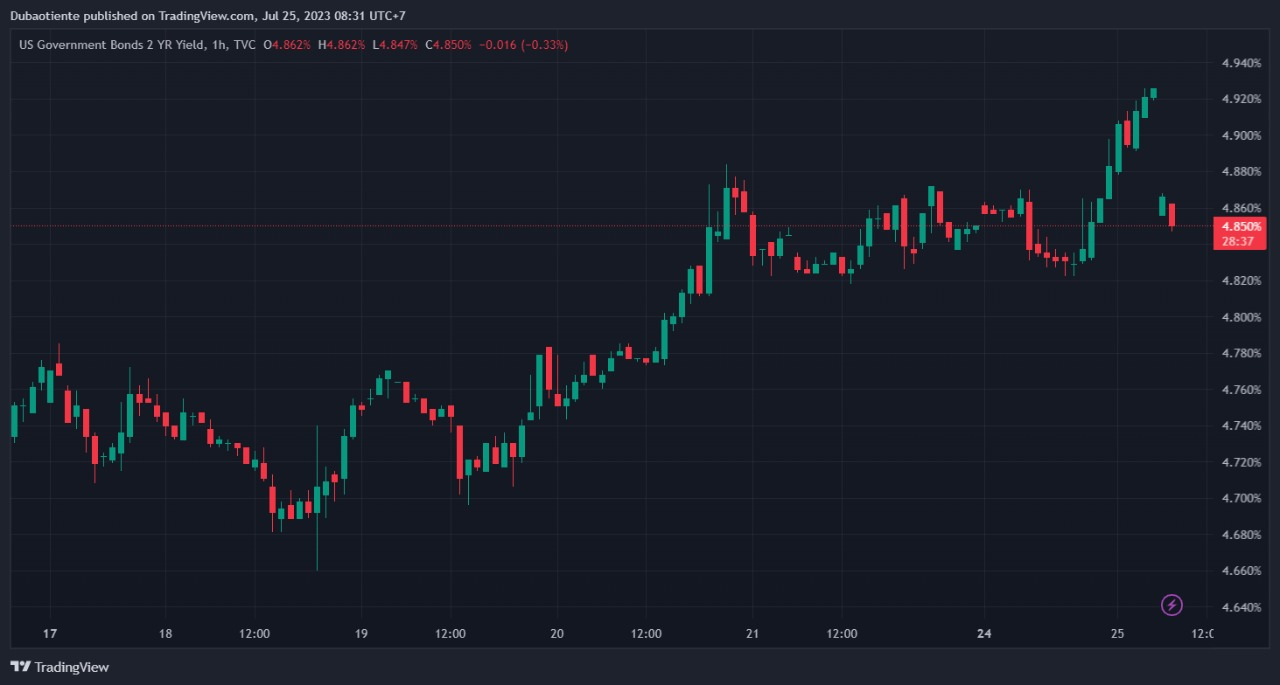1280x685 pixels.
Task: Click the red 4.850% current price tag
Action: point(1238,226)
